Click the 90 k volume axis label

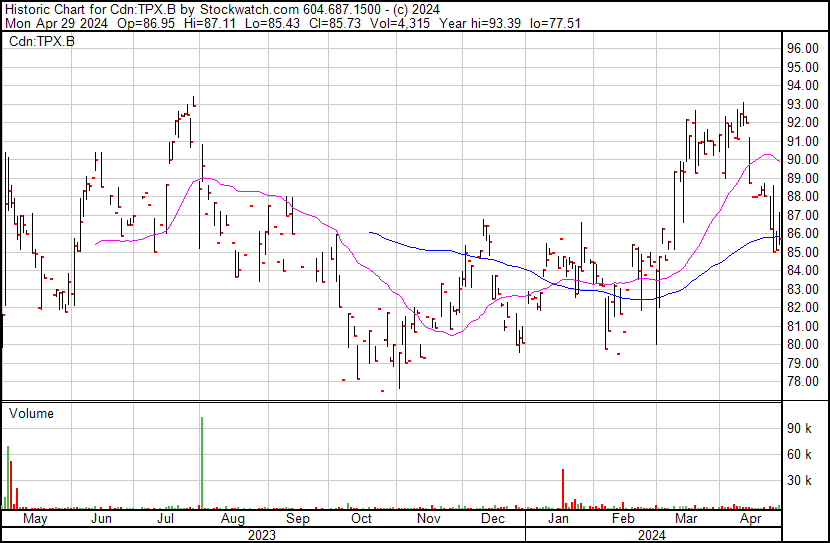tap(799, 428)
